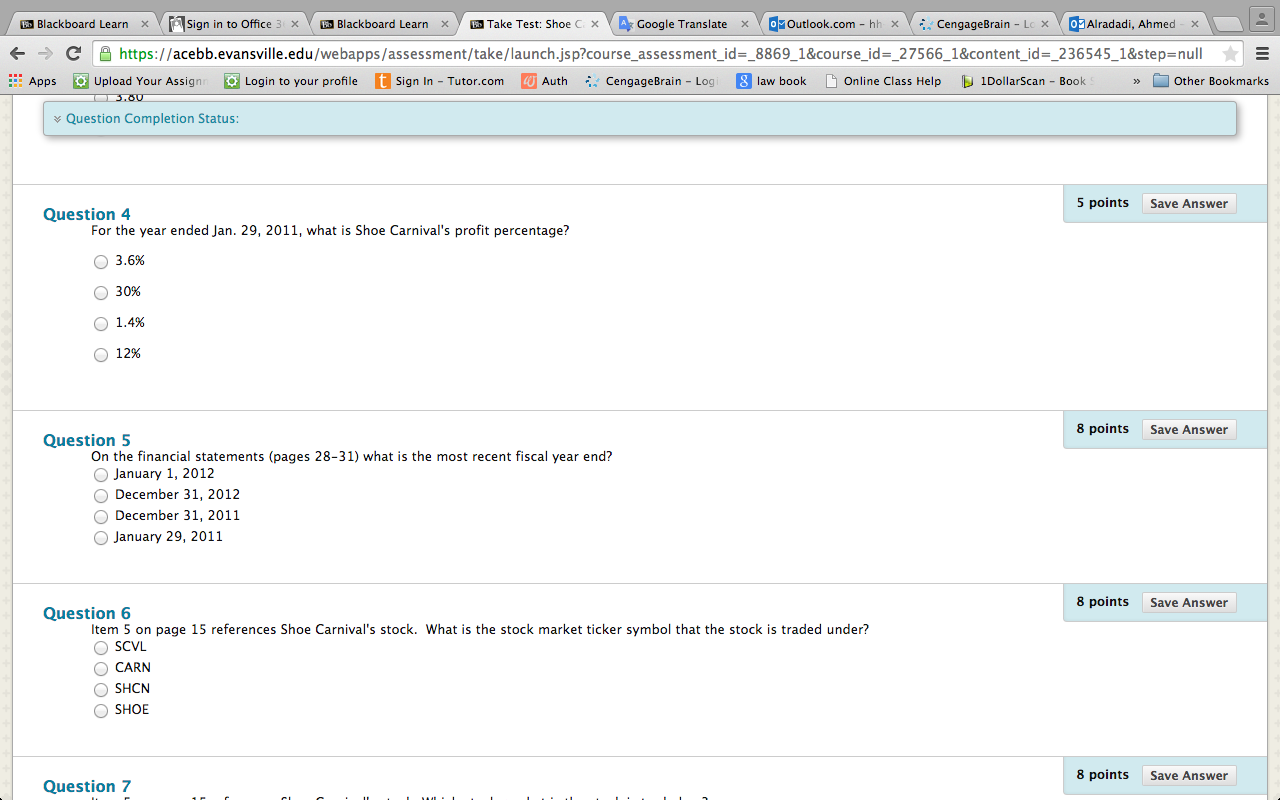Choose January 29, 2011 for Question 5

tap(101, 538)
